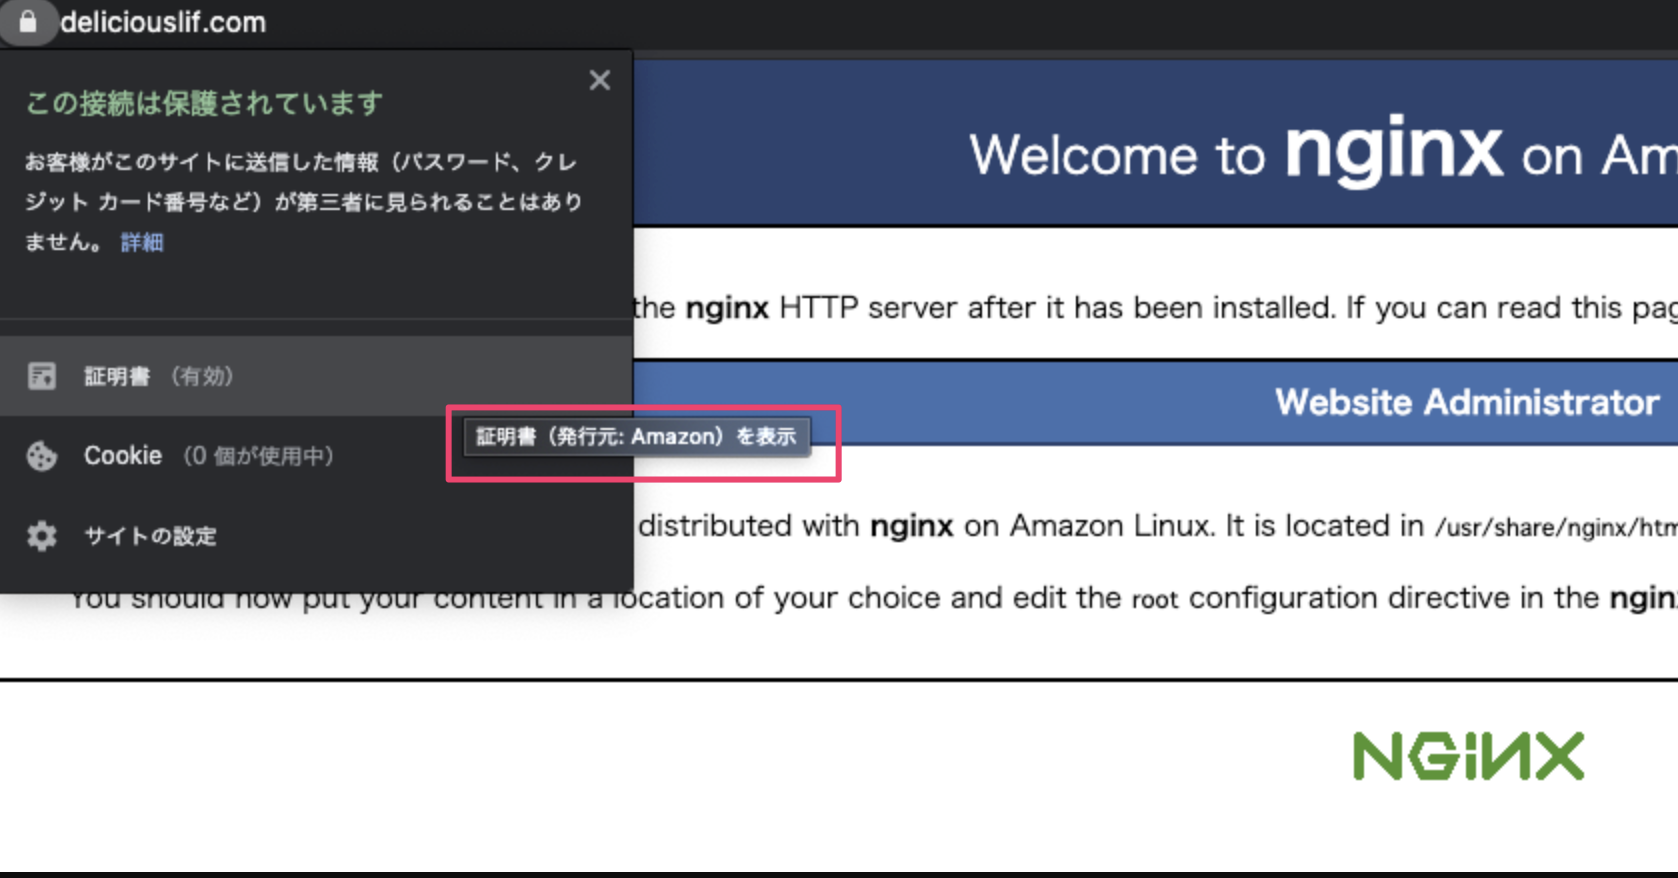This screenshot has width=1678, height=878.
Task: Click the certificate icon in popup
Action: (x=42, y=376)
